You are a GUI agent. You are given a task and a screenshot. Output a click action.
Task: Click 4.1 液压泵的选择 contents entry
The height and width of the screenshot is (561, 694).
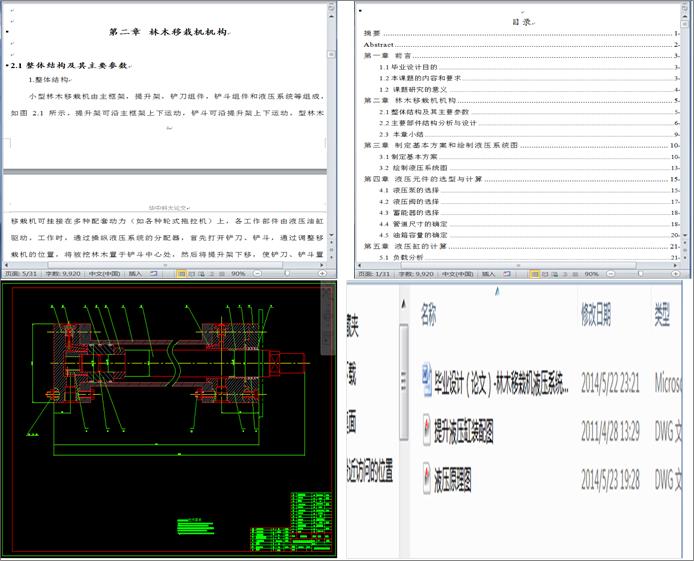(x=529, y=190)
